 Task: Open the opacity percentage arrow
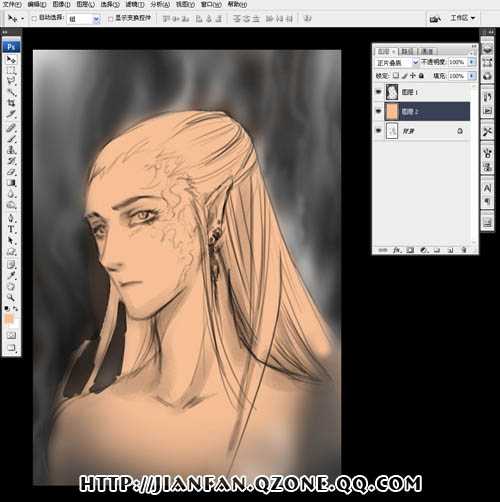(x=472, y=62)
